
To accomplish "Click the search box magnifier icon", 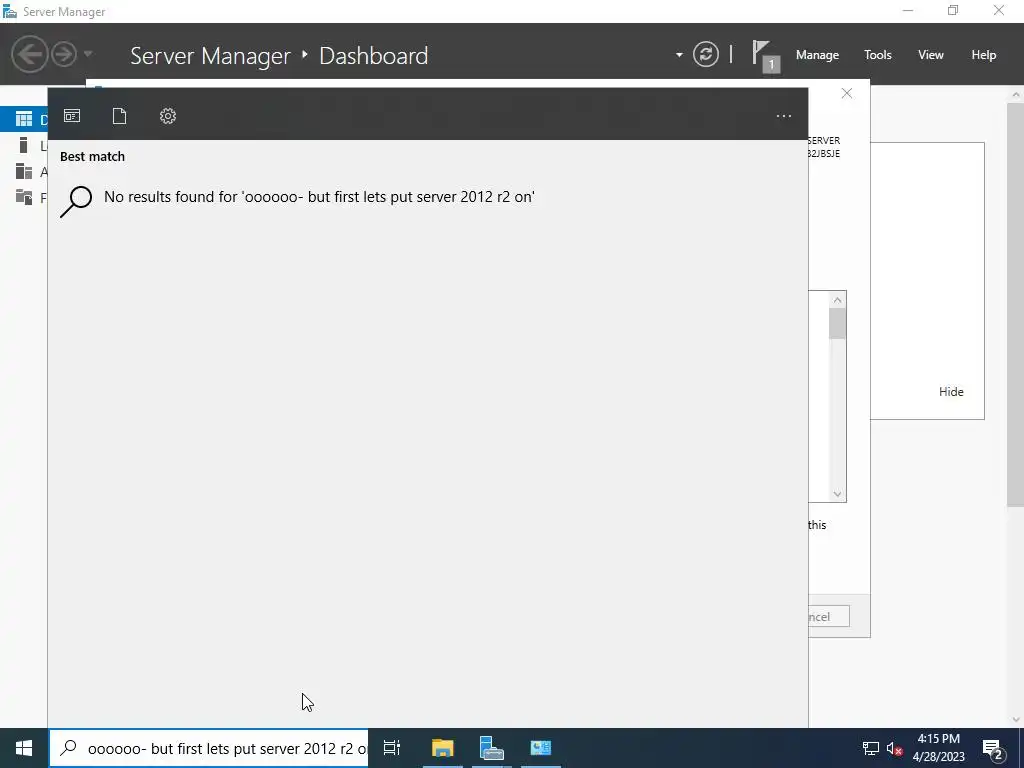I will click(69, 748).
